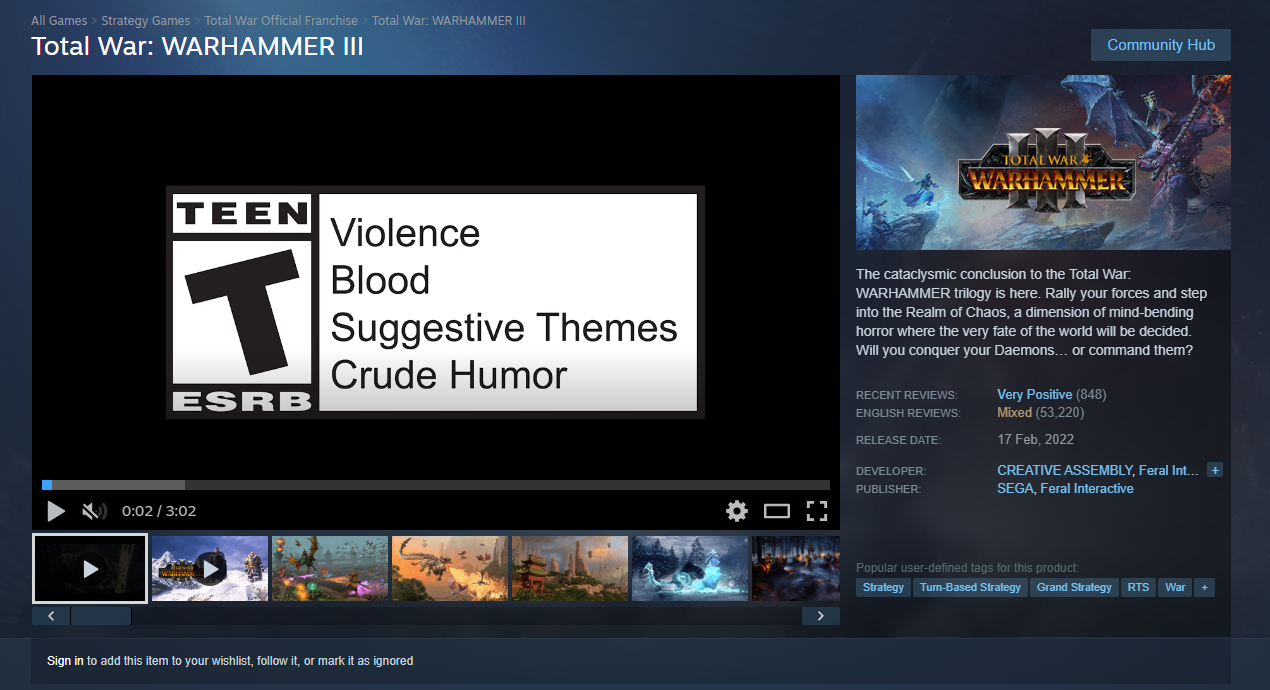Go to Strategy Games breadcrumb
The width and height of the screenshot is (1270, 690).
click(x=145, y=21)
